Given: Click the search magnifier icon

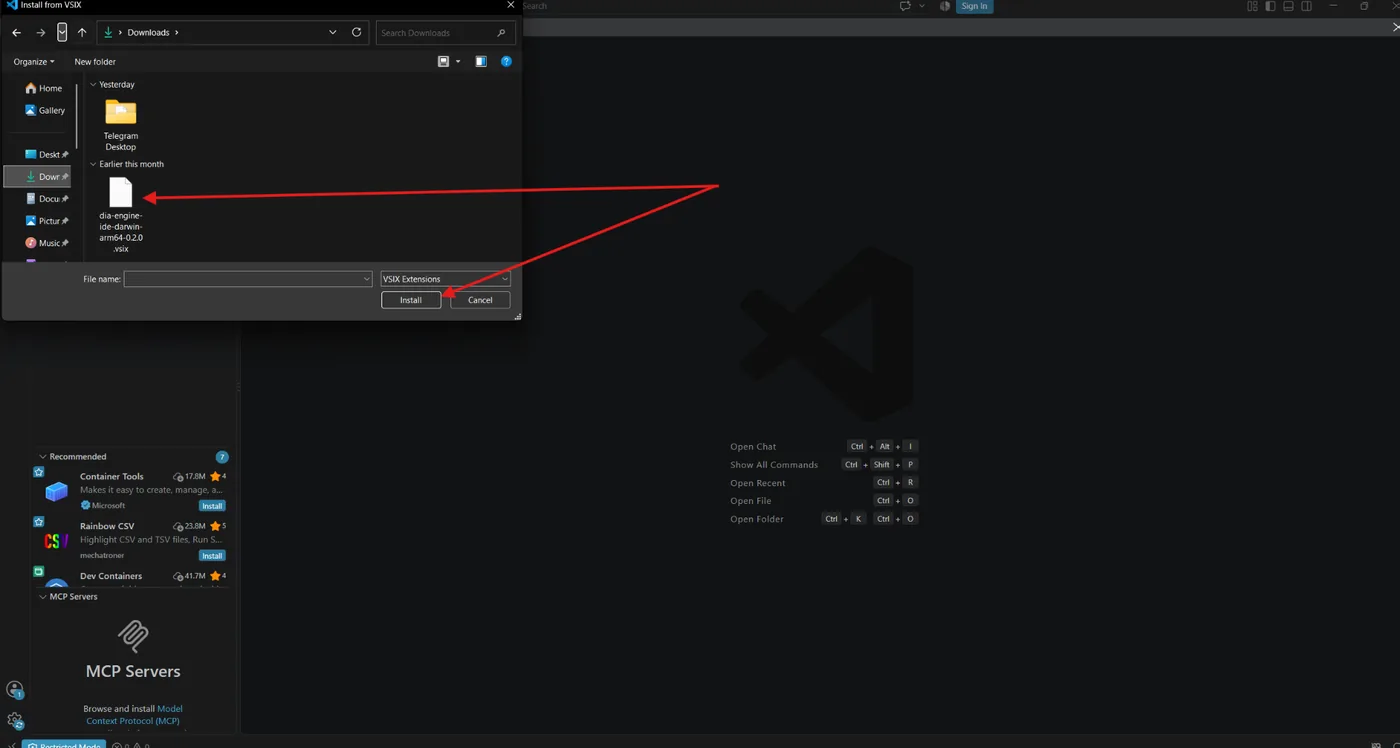Looking at the screenshot, I should click(x=501, y=33).
